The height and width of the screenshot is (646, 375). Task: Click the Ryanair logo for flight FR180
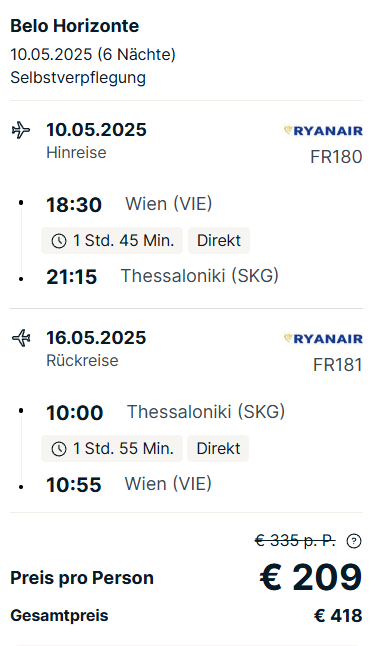click(323, 131)
